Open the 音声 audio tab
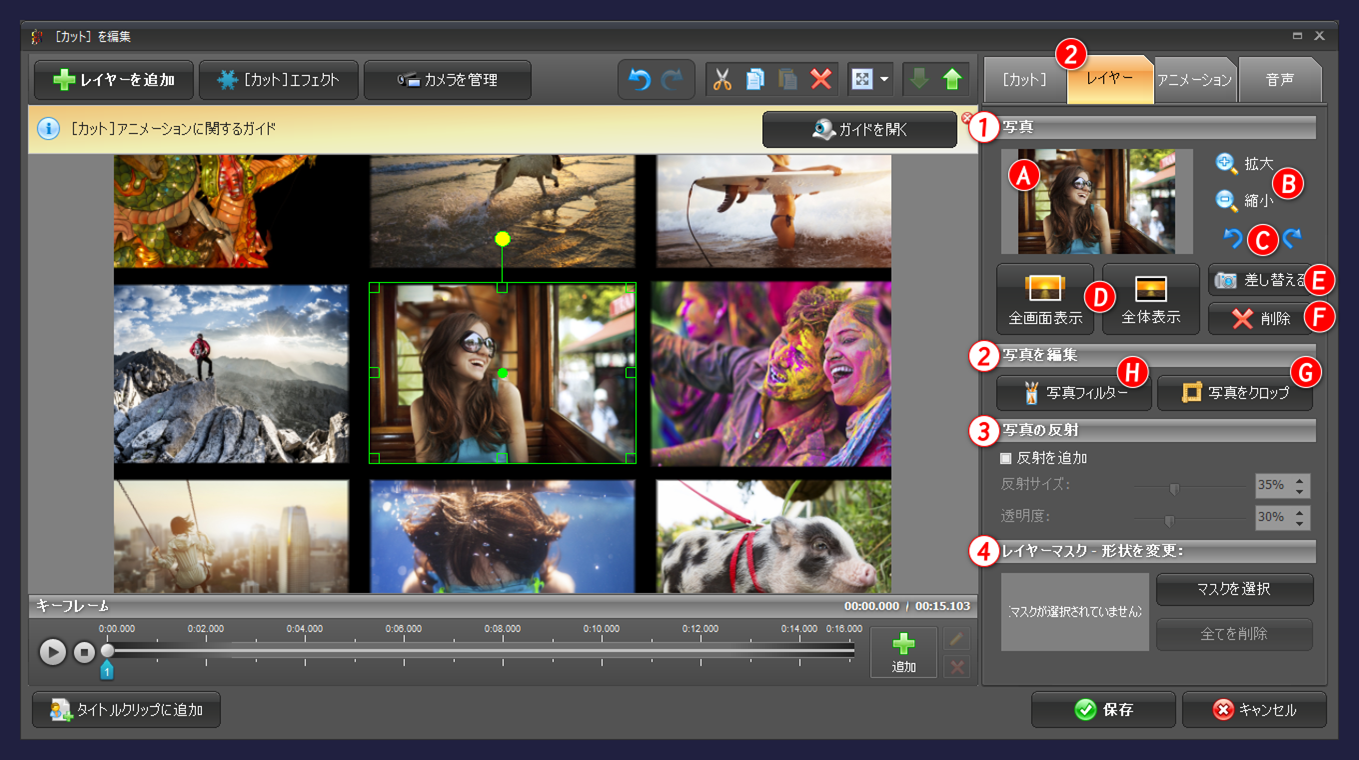 click(x=1280, y=79)
